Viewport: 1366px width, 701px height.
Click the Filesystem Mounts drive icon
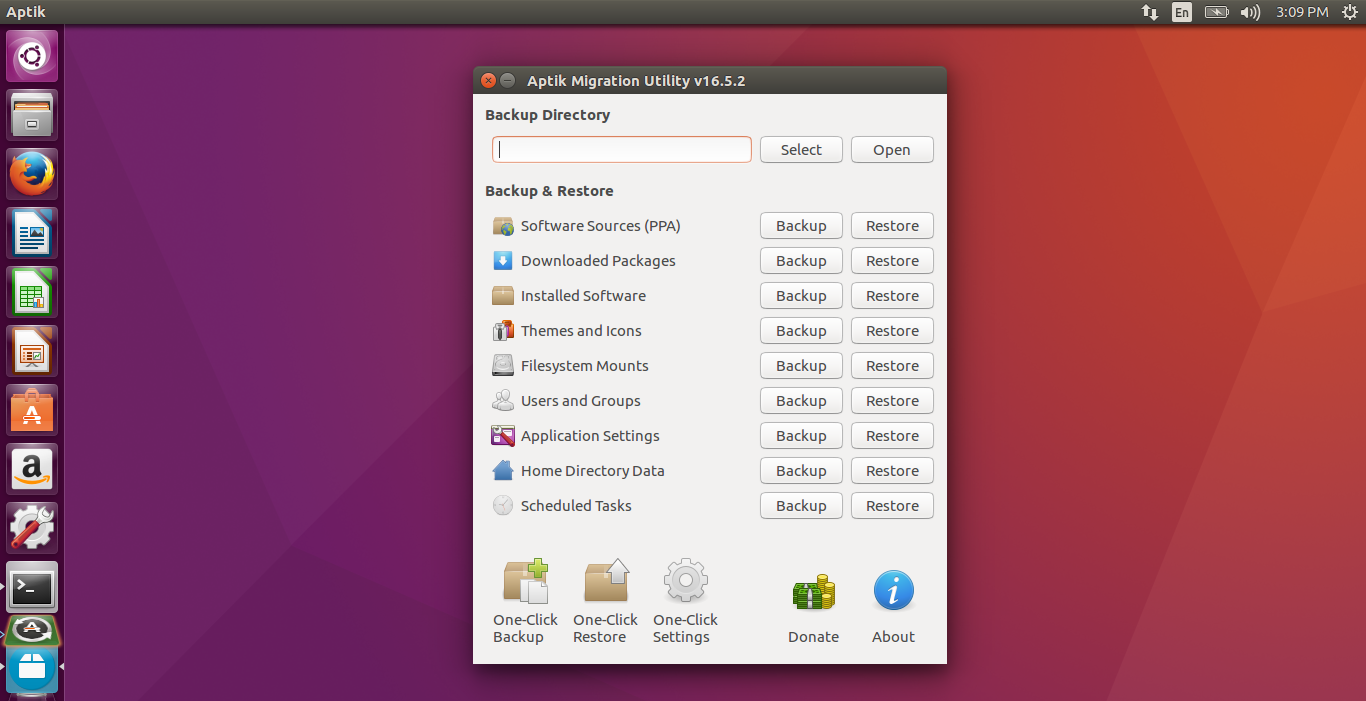click(503, 366)
